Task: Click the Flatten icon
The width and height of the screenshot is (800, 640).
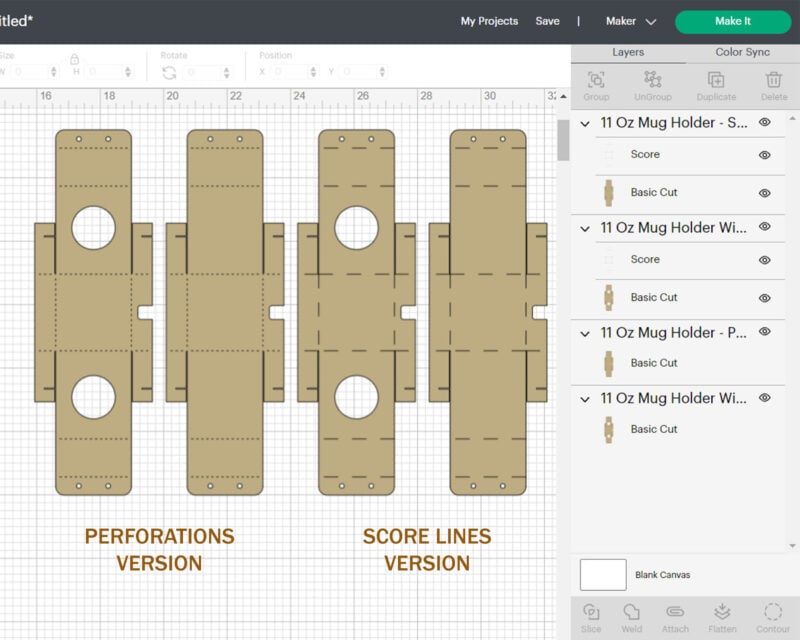Action: click(x=722, y=617)
